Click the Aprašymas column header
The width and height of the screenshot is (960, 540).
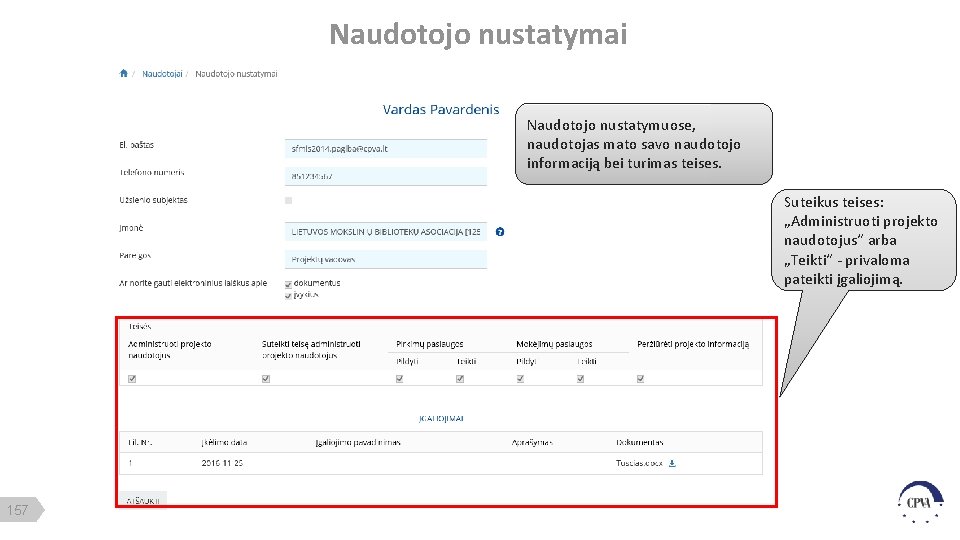532,443
